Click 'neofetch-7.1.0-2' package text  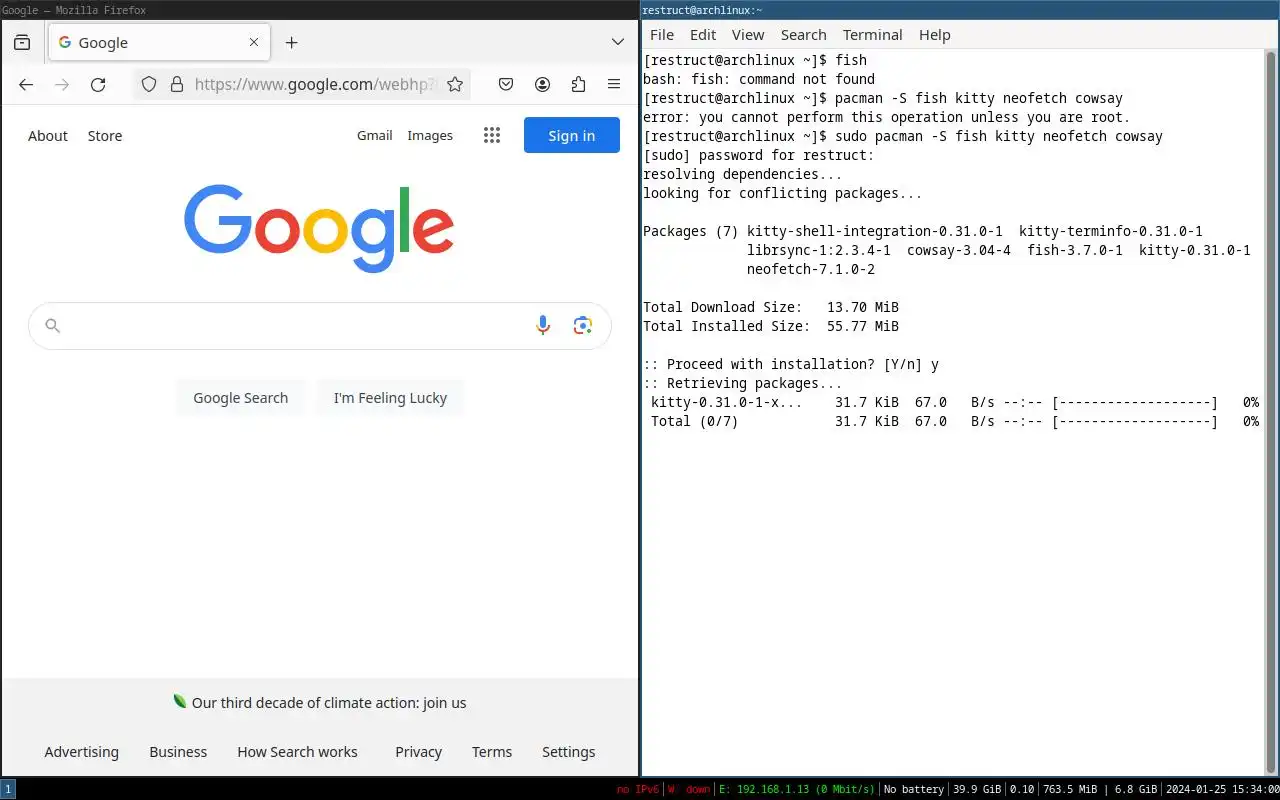[x=811, y=269]
